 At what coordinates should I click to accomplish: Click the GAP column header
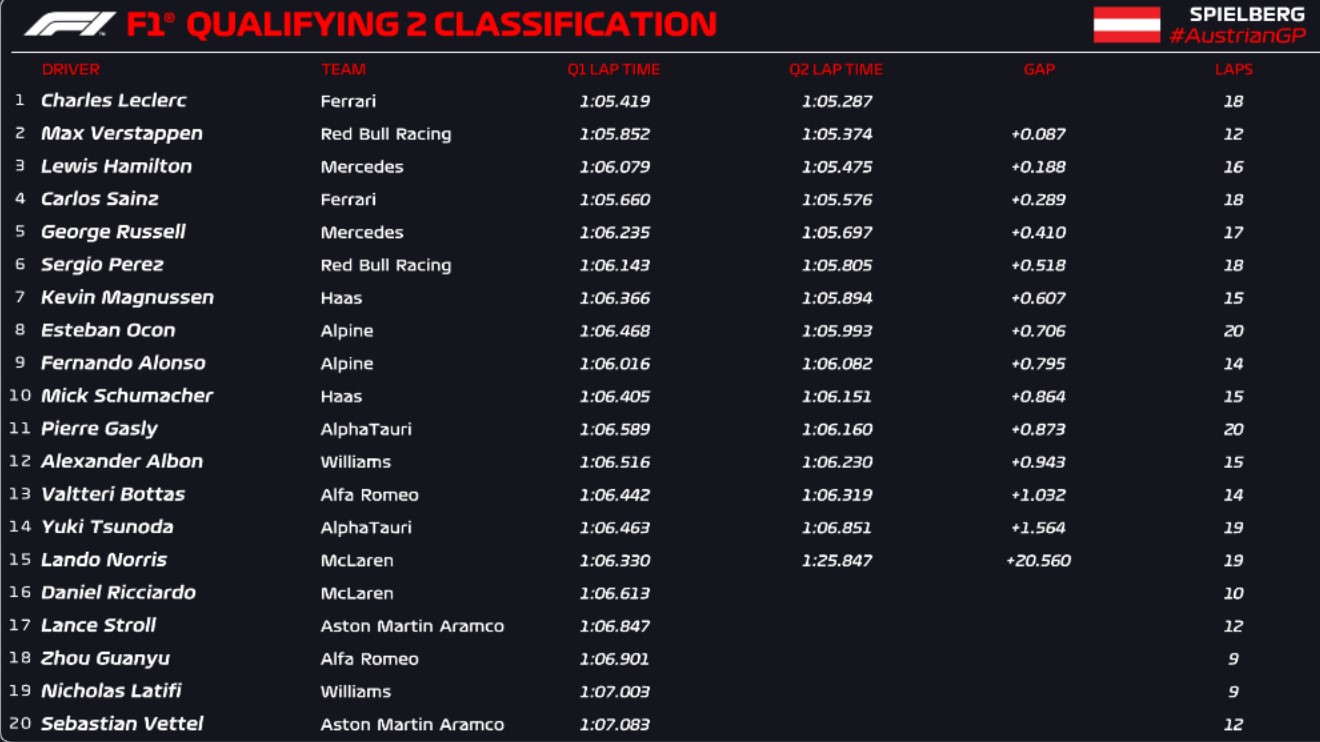pyautogui.click(x=1039, y=70)
